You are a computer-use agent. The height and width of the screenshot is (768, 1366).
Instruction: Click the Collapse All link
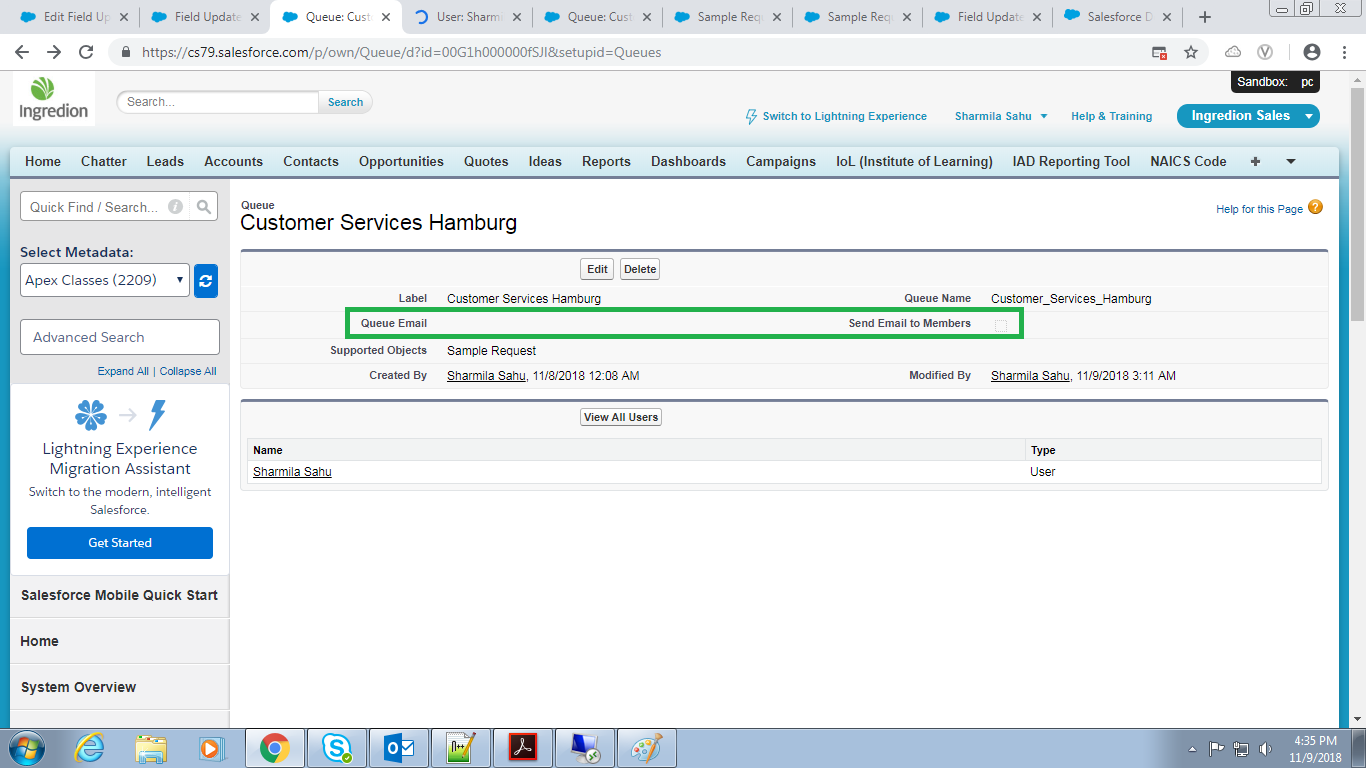(188, 371)
